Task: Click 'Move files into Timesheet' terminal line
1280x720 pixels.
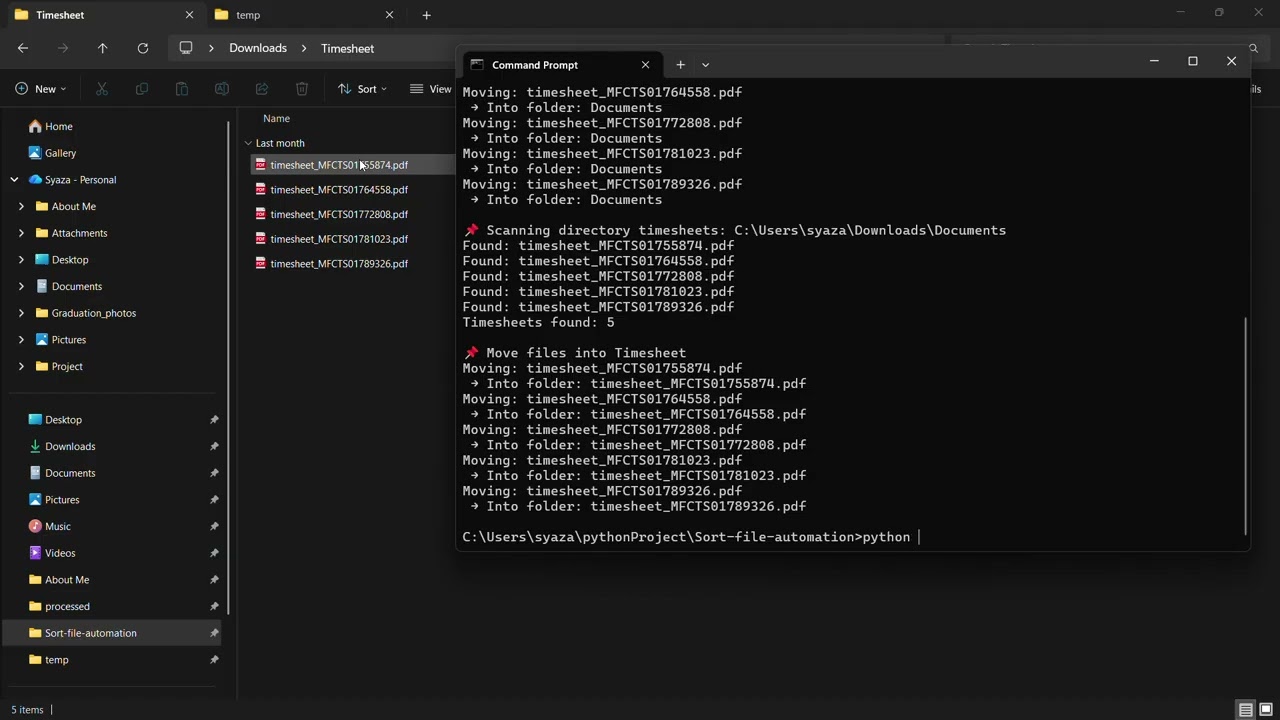Action: pyautogui.click(x=575, y=353)
